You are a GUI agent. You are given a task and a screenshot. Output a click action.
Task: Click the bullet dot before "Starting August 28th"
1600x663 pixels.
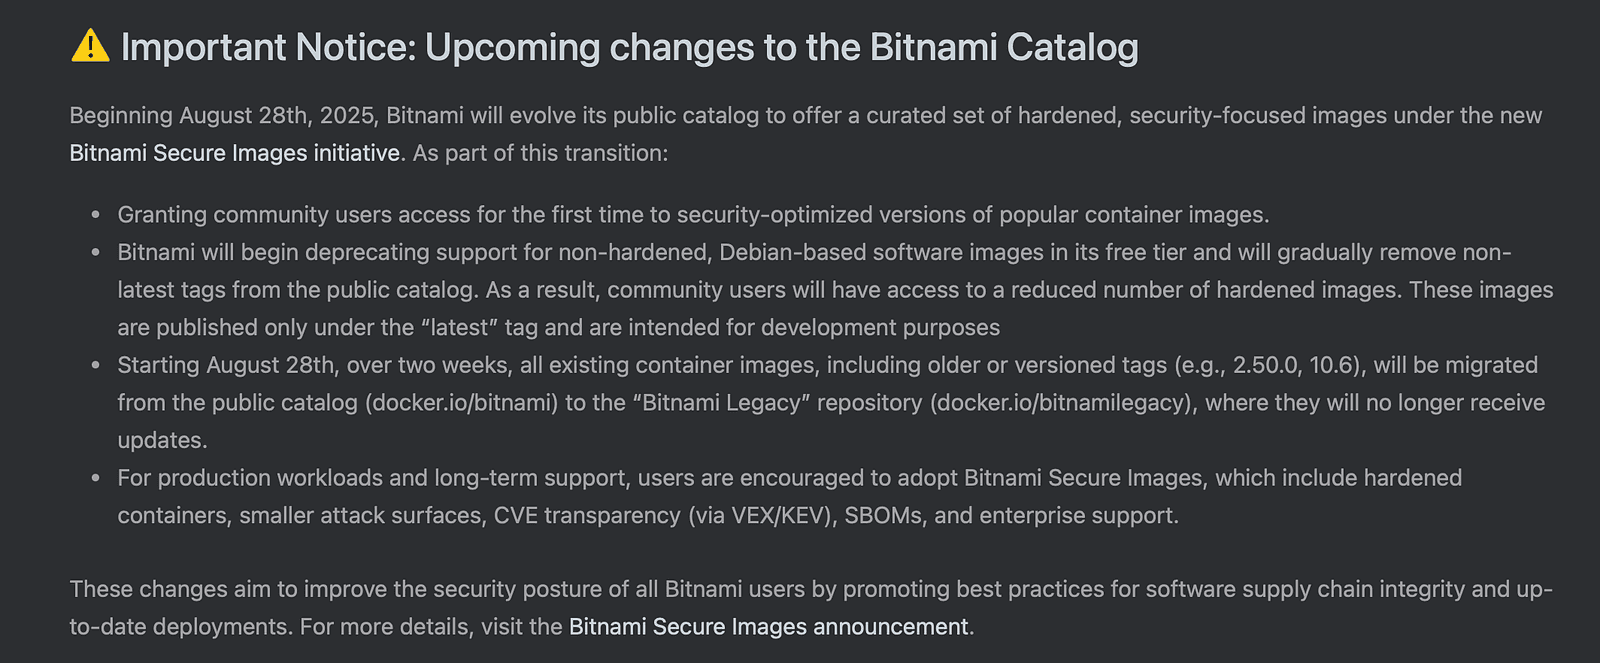click(96, 366)
